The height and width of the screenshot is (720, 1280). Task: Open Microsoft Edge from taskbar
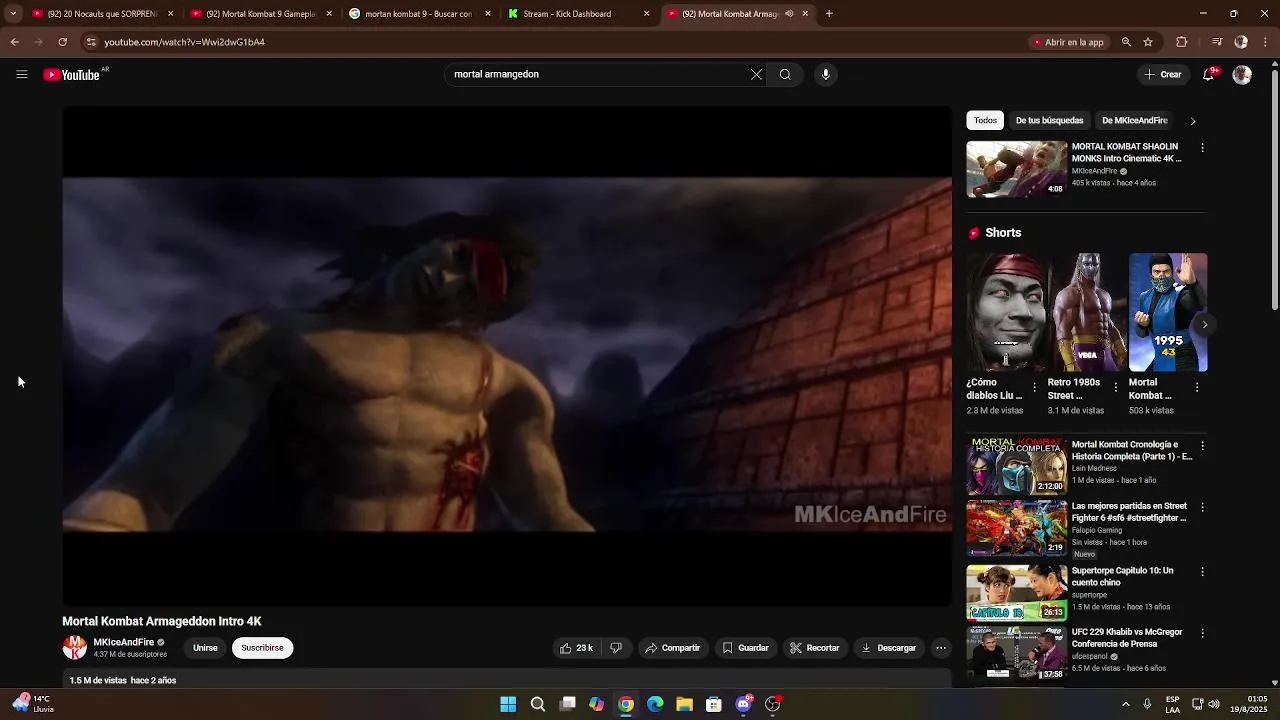655,704
